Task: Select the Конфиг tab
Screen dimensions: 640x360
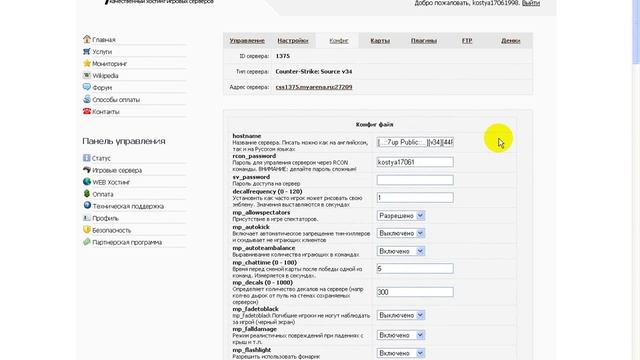Action: (x=339, y=41)
